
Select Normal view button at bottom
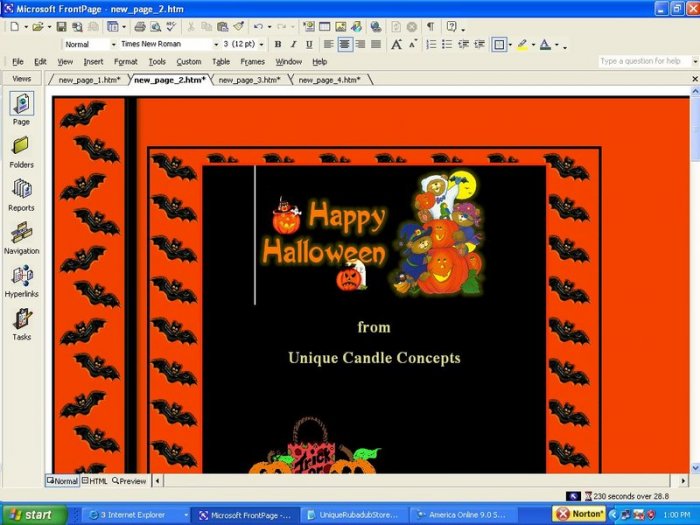(x=62, y=481)
